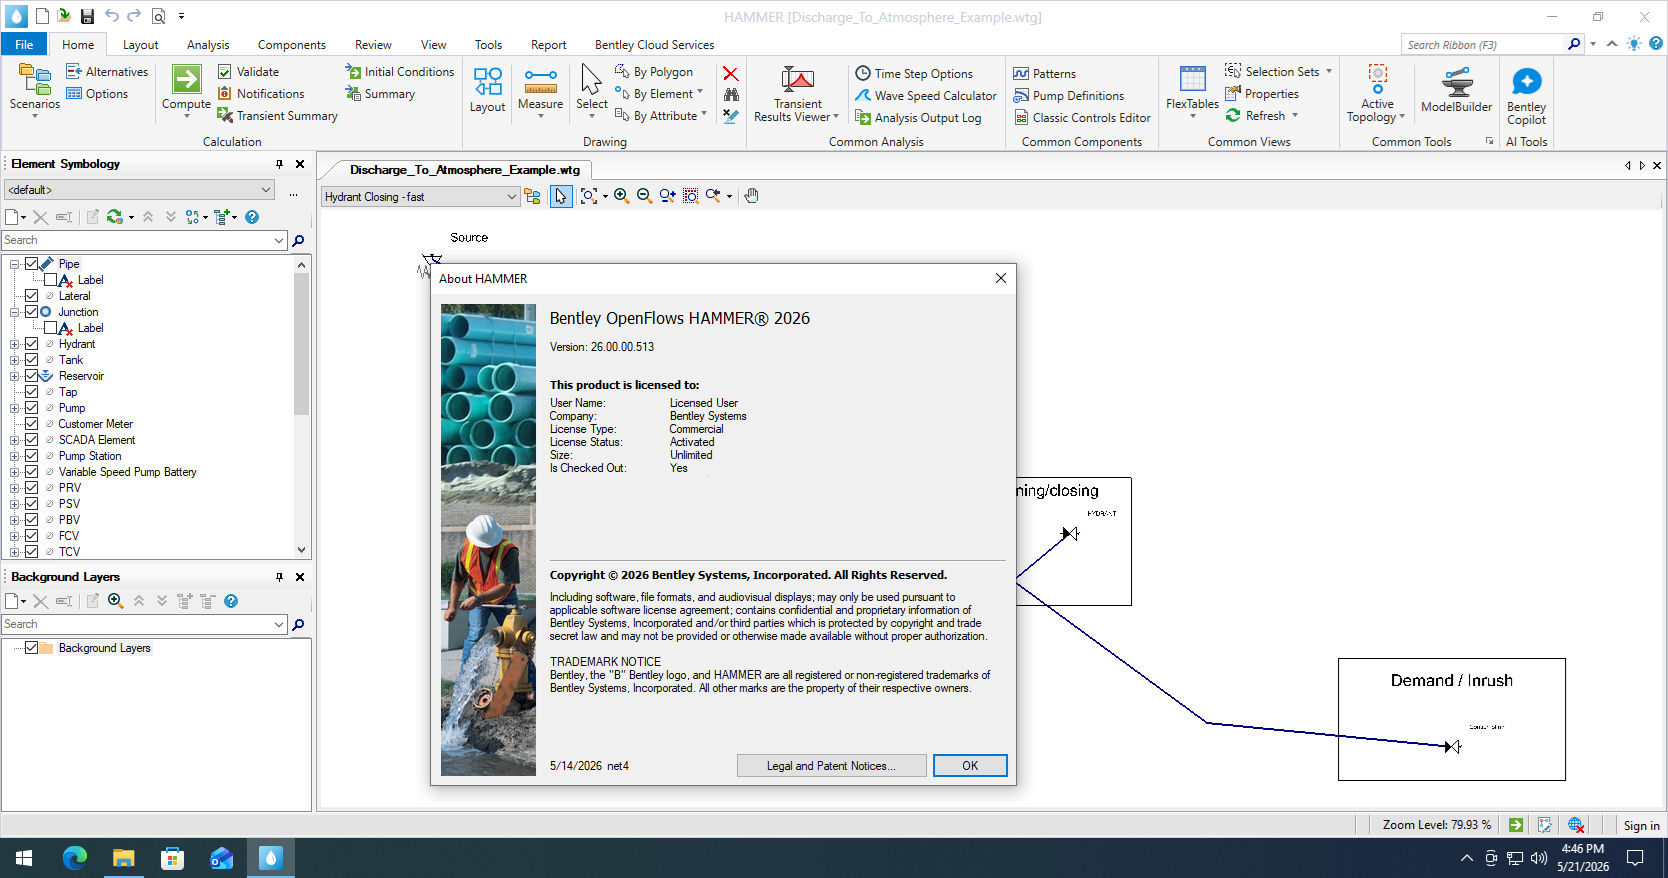
Task: Open Validate command
Action: [248, 72]
